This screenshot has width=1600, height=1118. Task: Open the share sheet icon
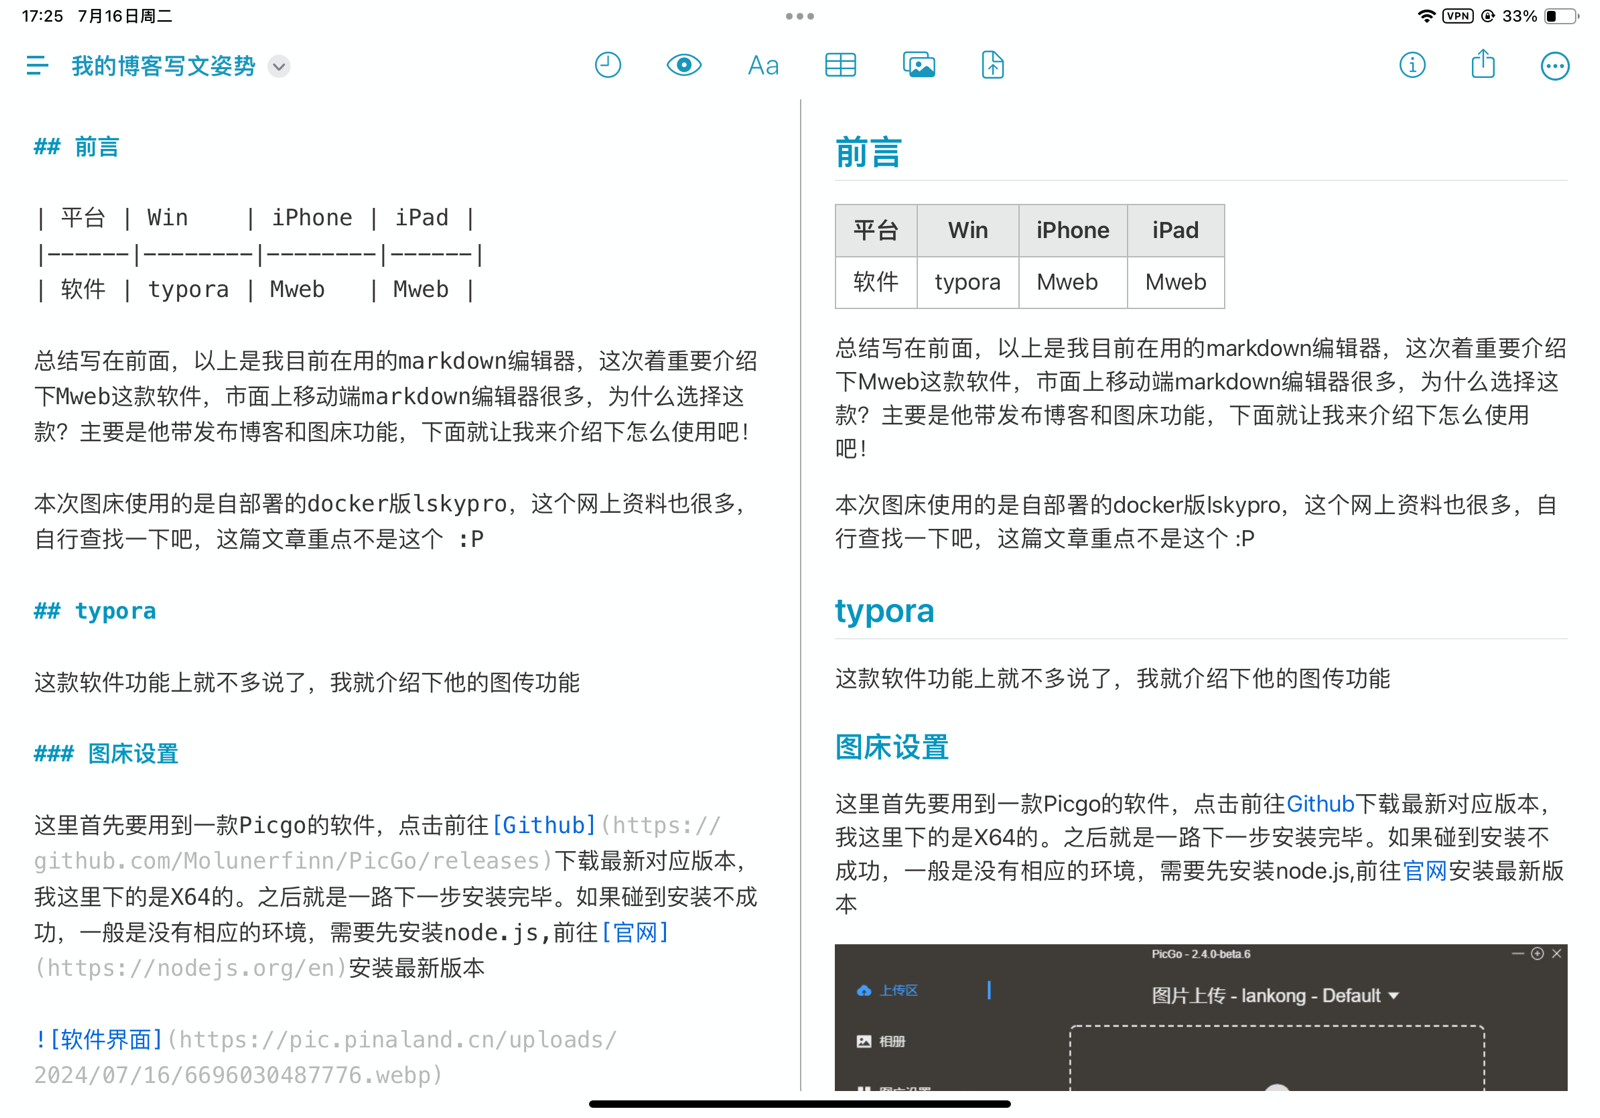[1483, 64]
